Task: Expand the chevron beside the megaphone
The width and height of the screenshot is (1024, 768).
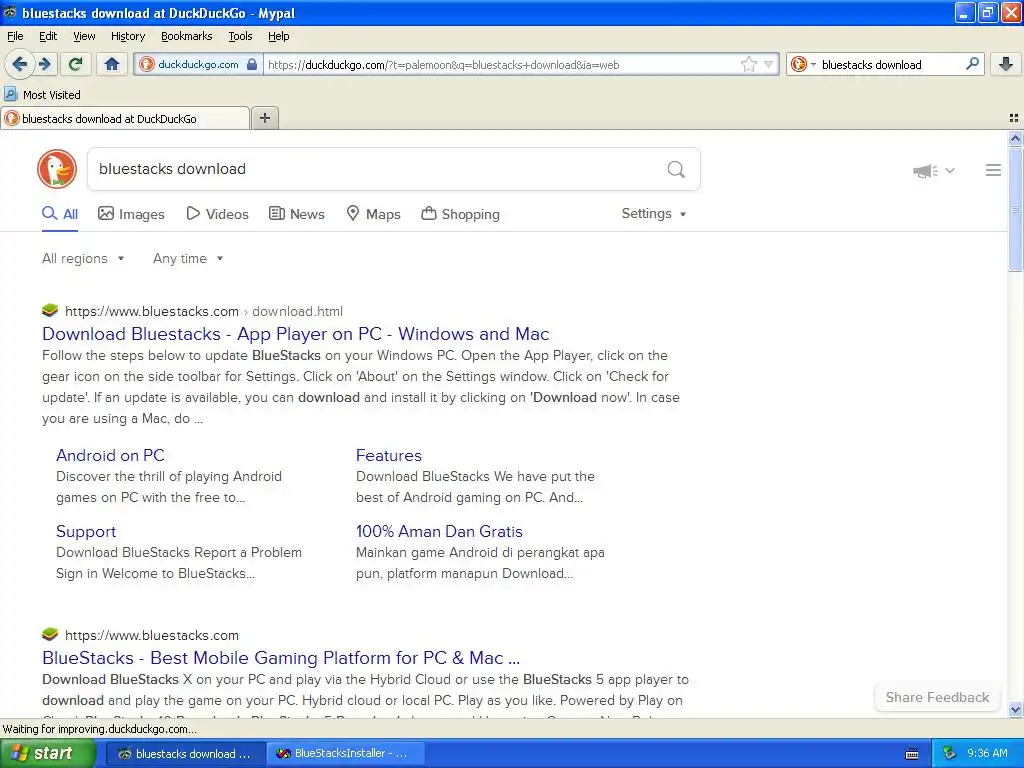Action: [950, 170]
